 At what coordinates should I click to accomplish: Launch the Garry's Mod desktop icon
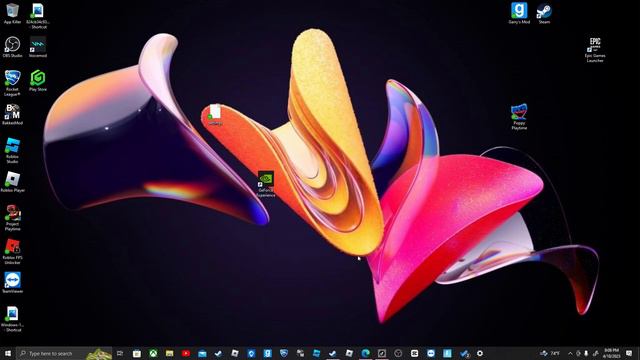point(519,13)
